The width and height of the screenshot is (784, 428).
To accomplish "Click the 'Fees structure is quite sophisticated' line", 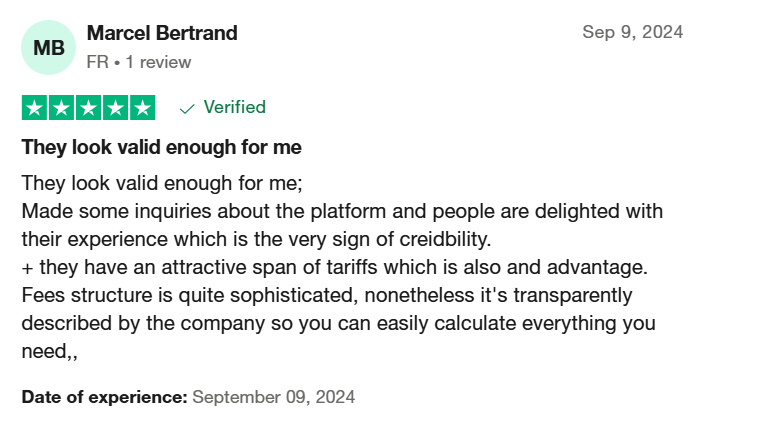I will [327, 295].
